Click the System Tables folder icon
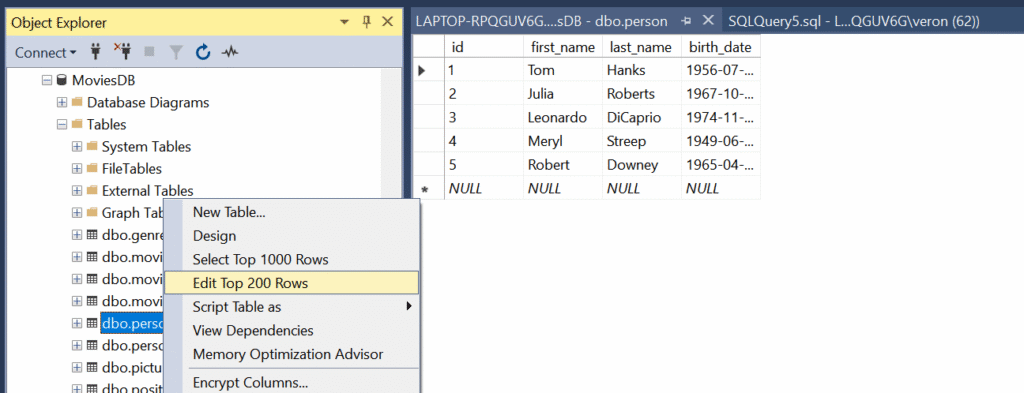The height and width of the screenshot is (393, 1024). click(x=92, y=146)
